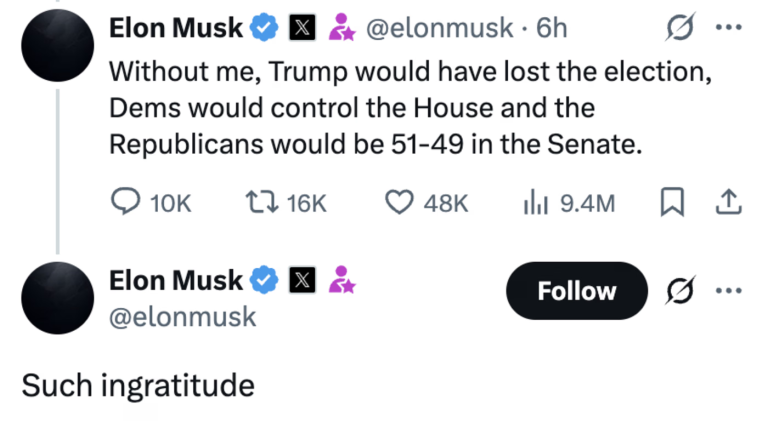Open the "Such ingratitude" tweet text
Viewport: 768px width, 428px height.
click(x=137, y=385)
